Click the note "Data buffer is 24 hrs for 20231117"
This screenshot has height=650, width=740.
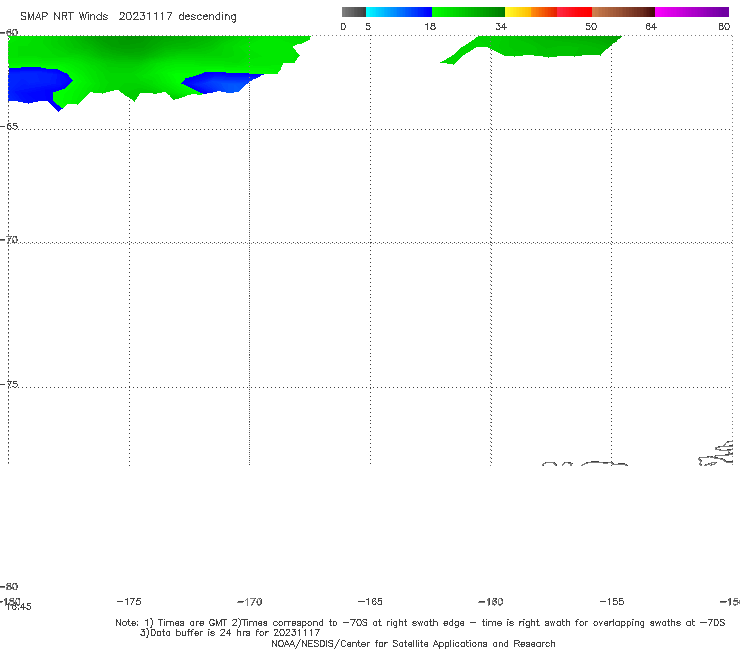(x=230, y=633)
